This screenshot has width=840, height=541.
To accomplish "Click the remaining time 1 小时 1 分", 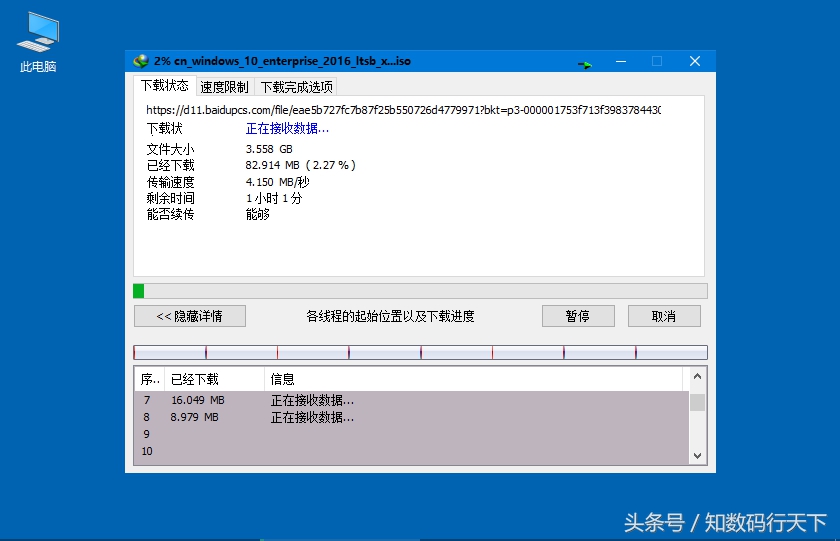I will (x=274, y=198).
